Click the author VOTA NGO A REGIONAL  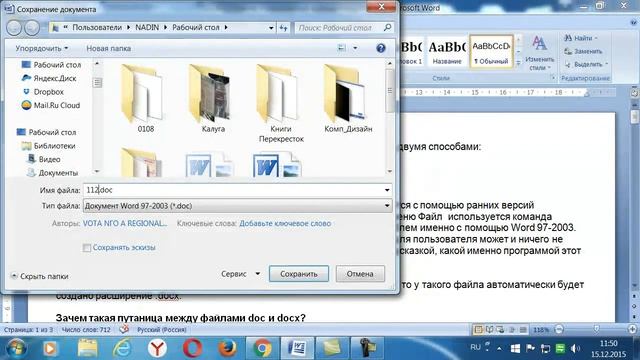pyautogui.click(x=125, y=223)
